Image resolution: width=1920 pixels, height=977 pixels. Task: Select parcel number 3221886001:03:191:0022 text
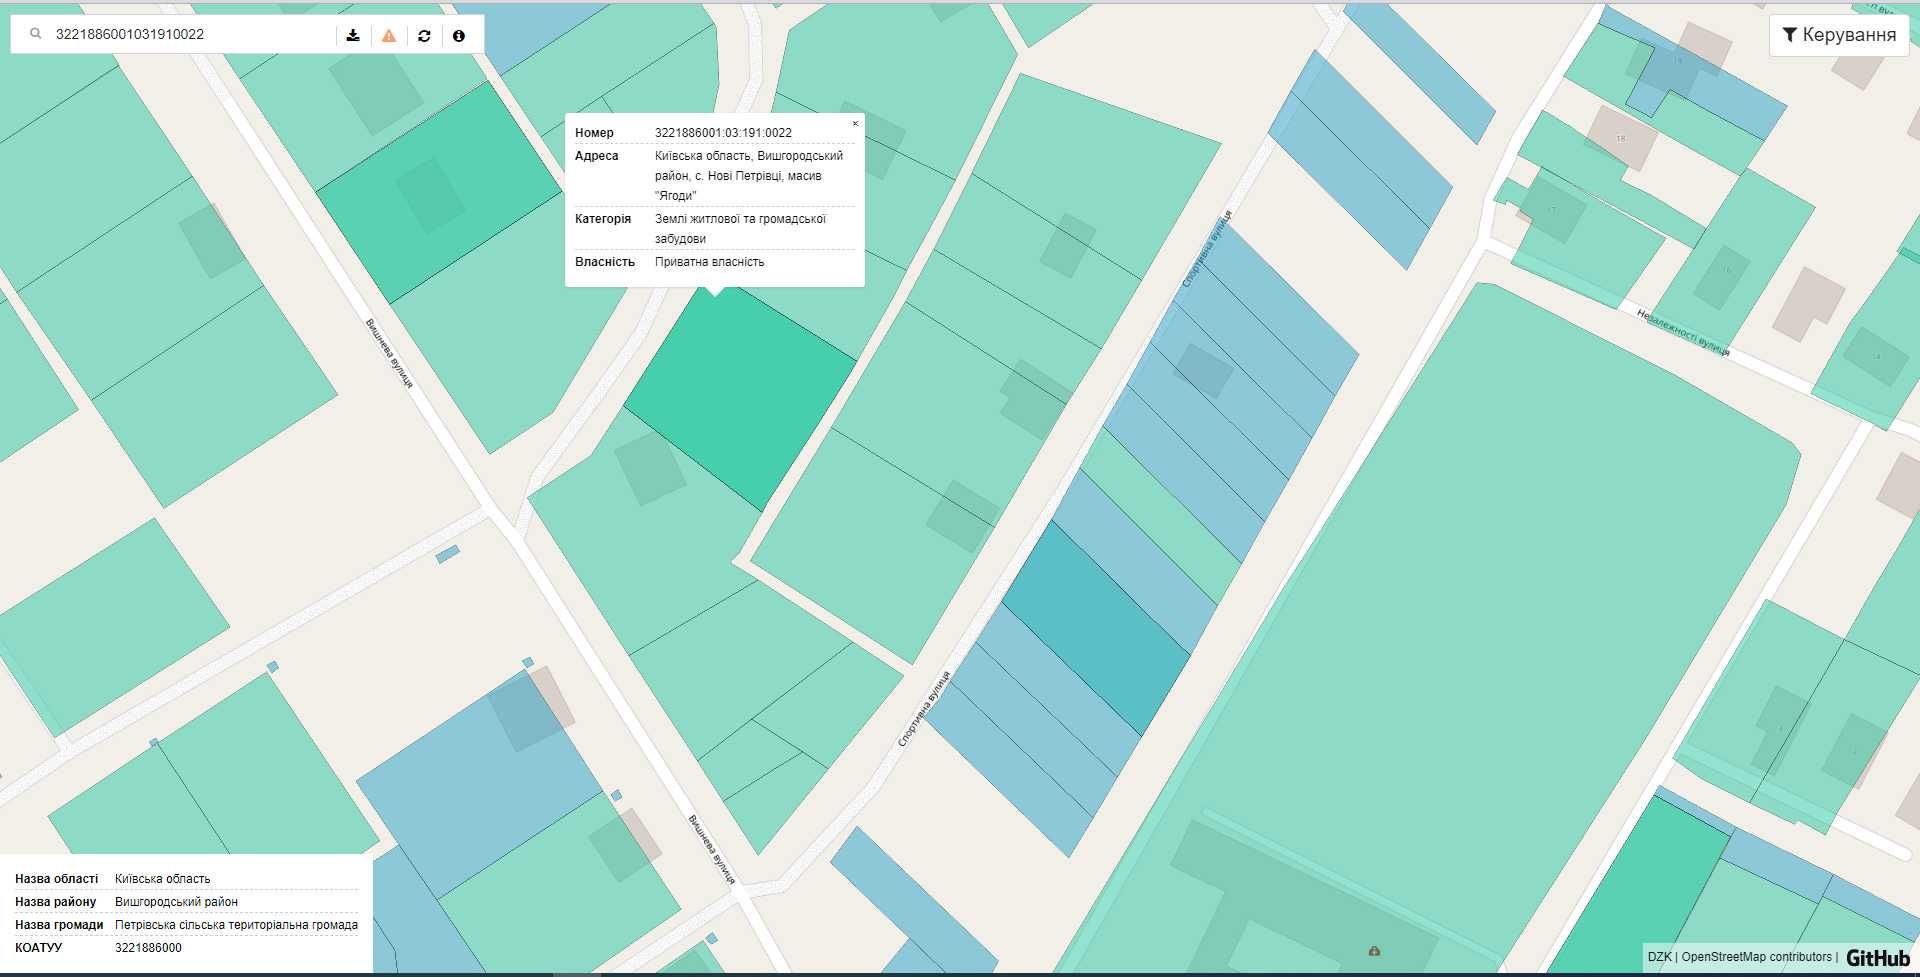pyautogui.click(x=723, y=132)
